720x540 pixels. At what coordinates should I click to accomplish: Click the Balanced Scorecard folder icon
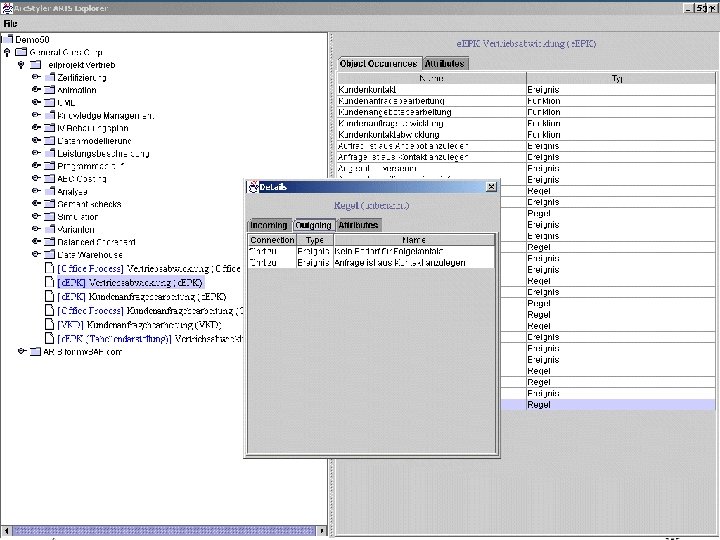click(x=50, y=241)
